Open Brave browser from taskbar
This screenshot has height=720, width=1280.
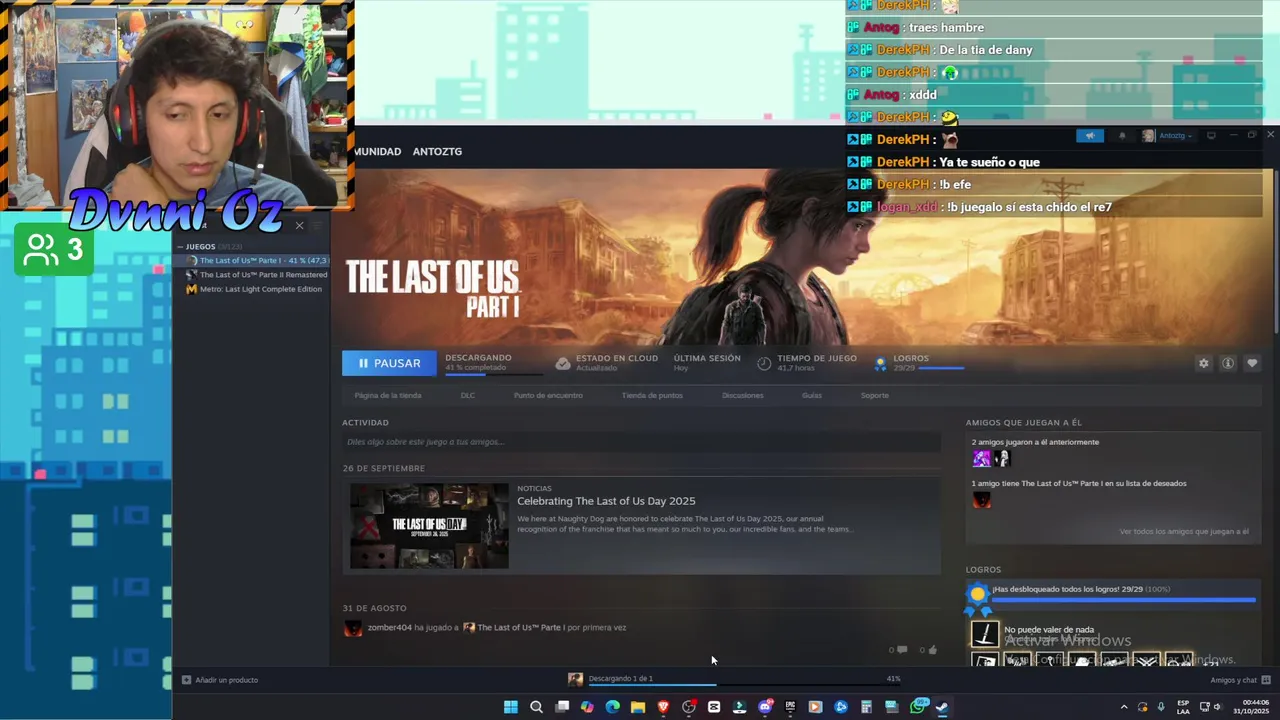tap(663, 707)
